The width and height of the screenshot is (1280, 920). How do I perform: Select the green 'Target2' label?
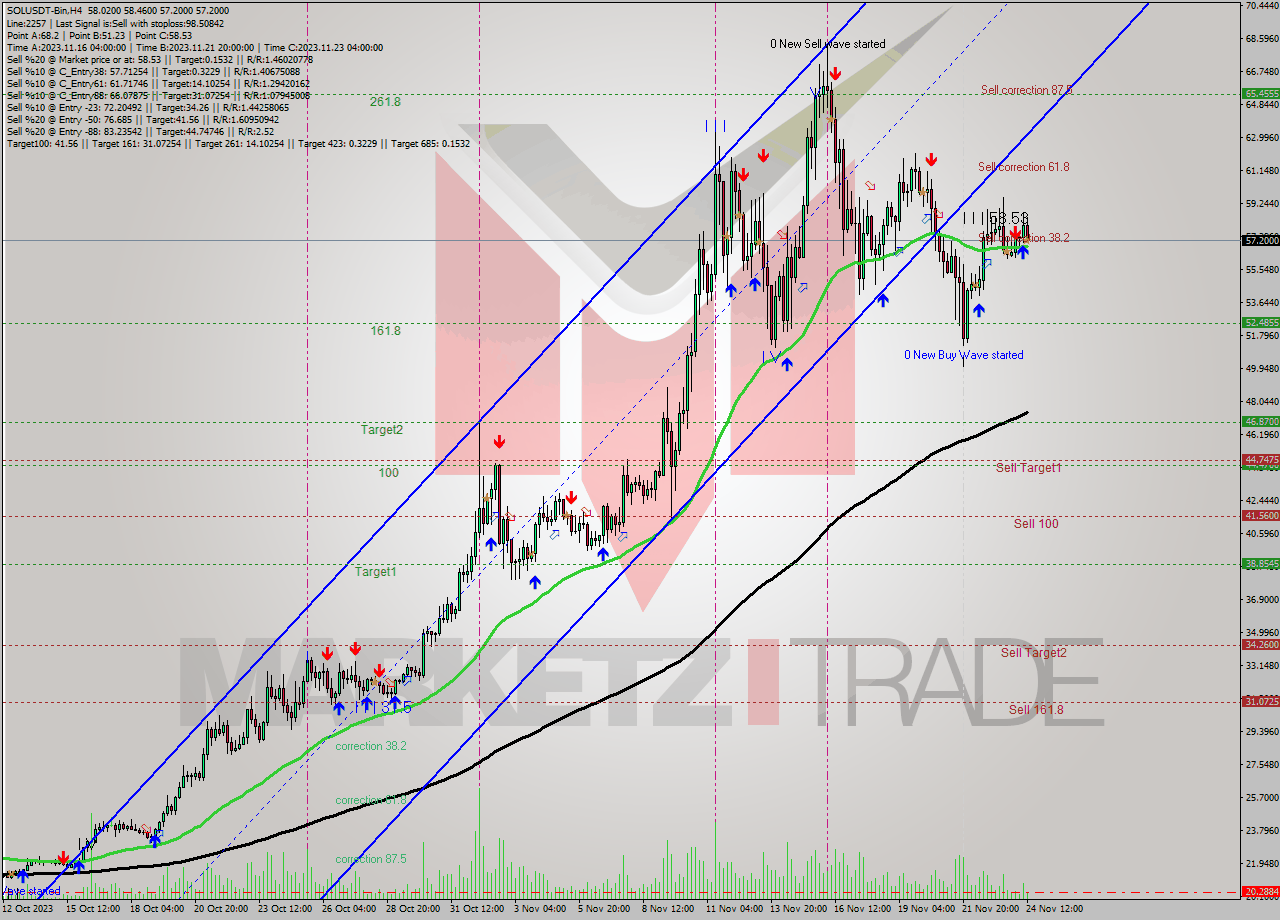point(382,430)
